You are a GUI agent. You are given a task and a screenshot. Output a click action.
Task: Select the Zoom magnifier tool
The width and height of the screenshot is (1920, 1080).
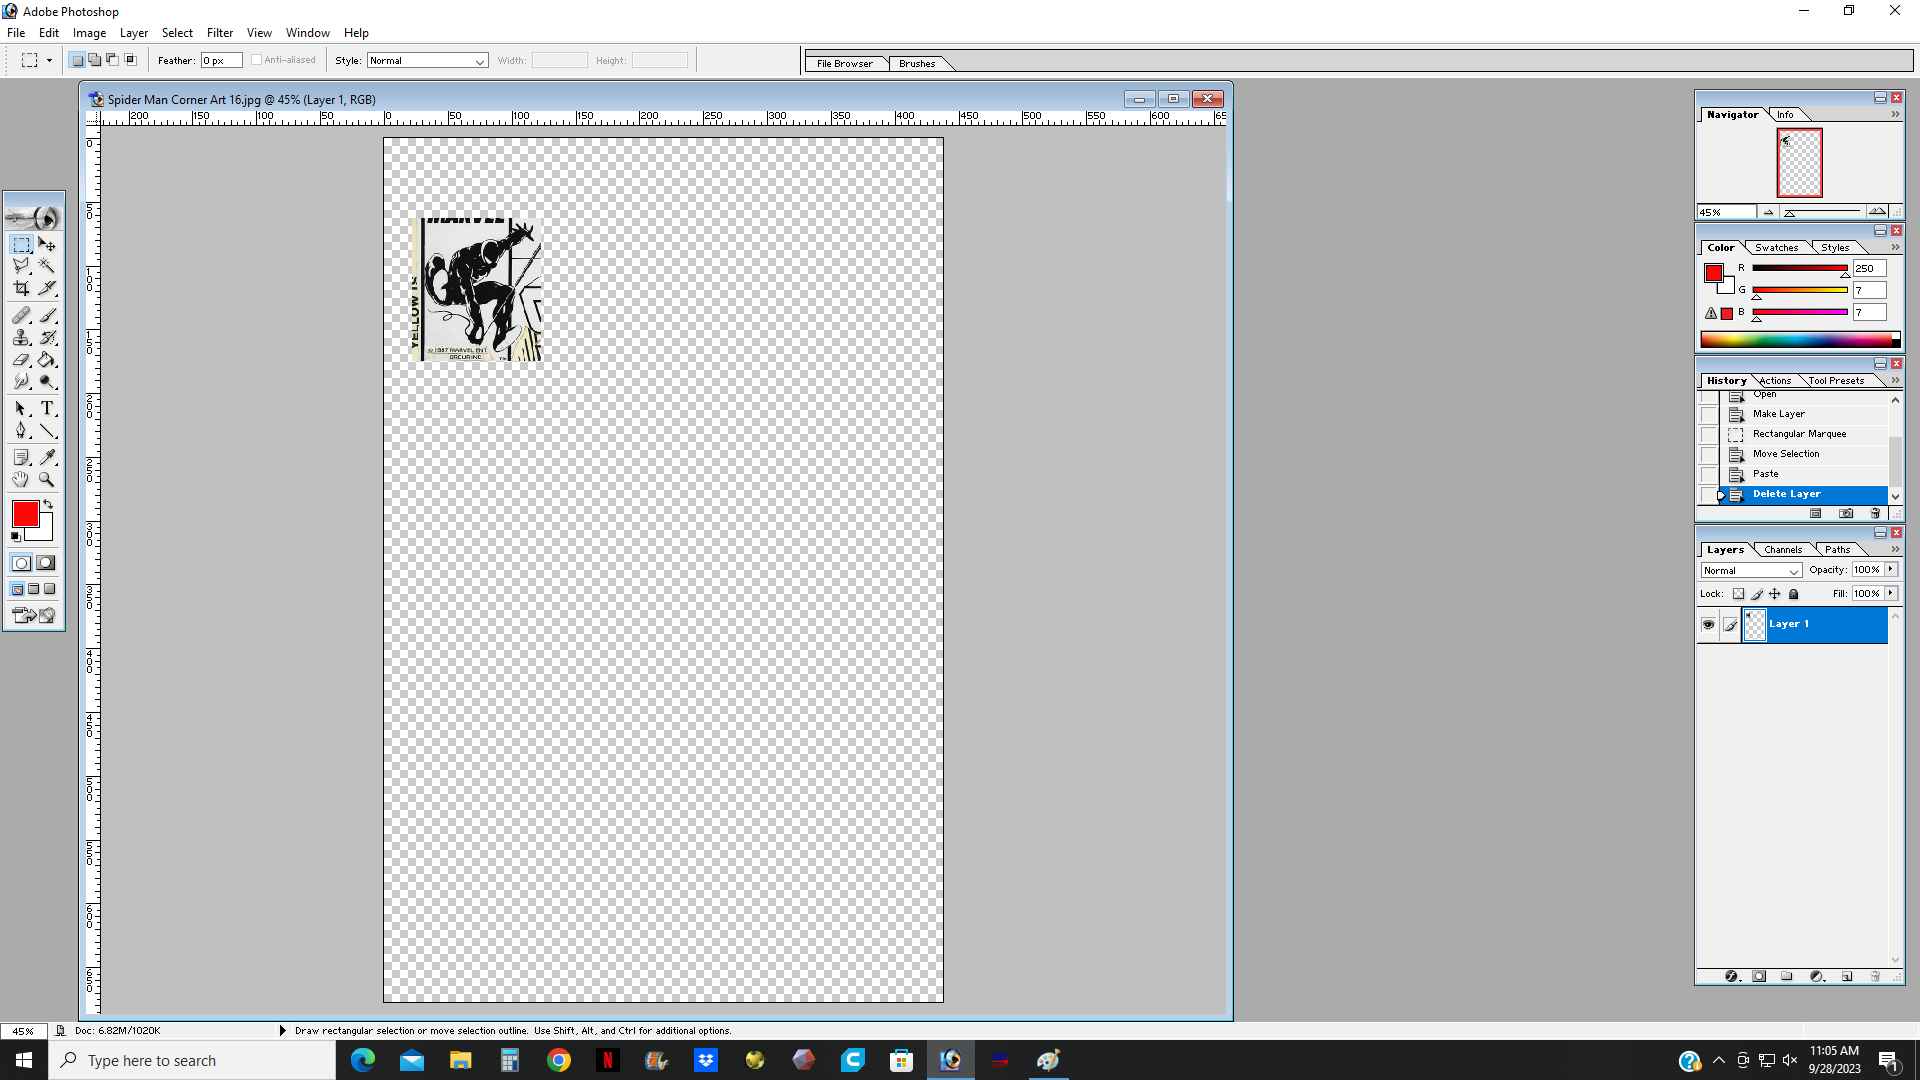[47, 479]
